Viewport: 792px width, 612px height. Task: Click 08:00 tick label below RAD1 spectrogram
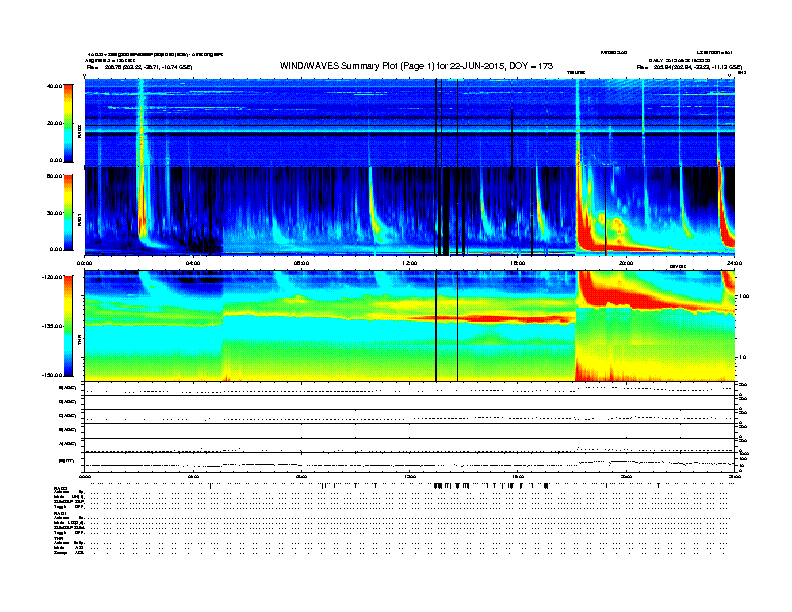click(301, 263)
